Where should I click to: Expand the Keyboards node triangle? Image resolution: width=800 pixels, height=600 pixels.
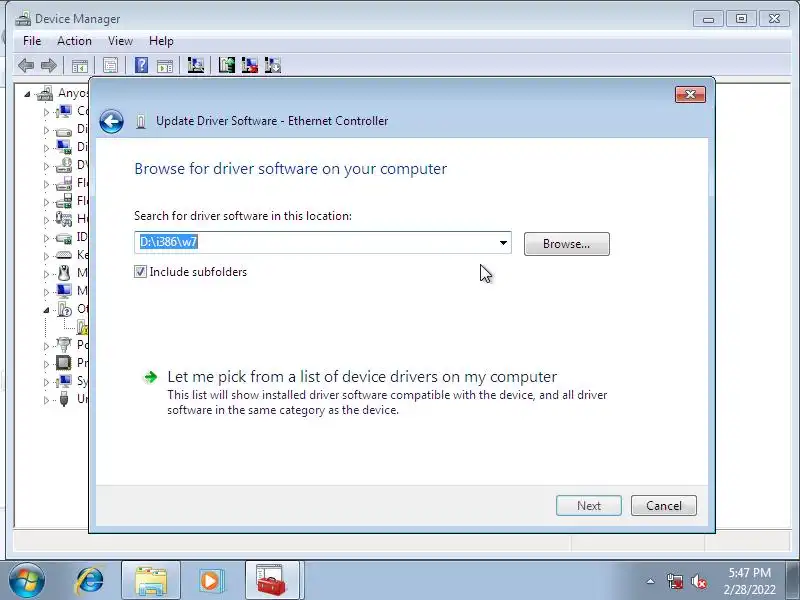pyautogui.click(x=46, y=256)
